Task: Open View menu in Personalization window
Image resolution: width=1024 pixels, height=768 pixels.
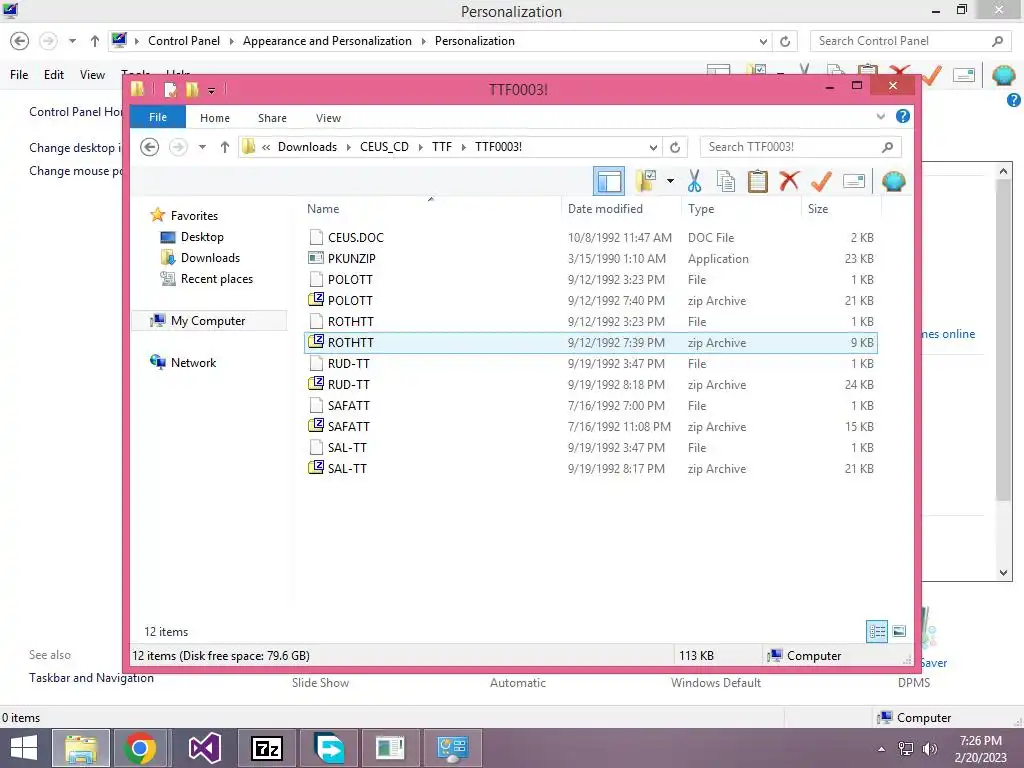Action: 92,74
